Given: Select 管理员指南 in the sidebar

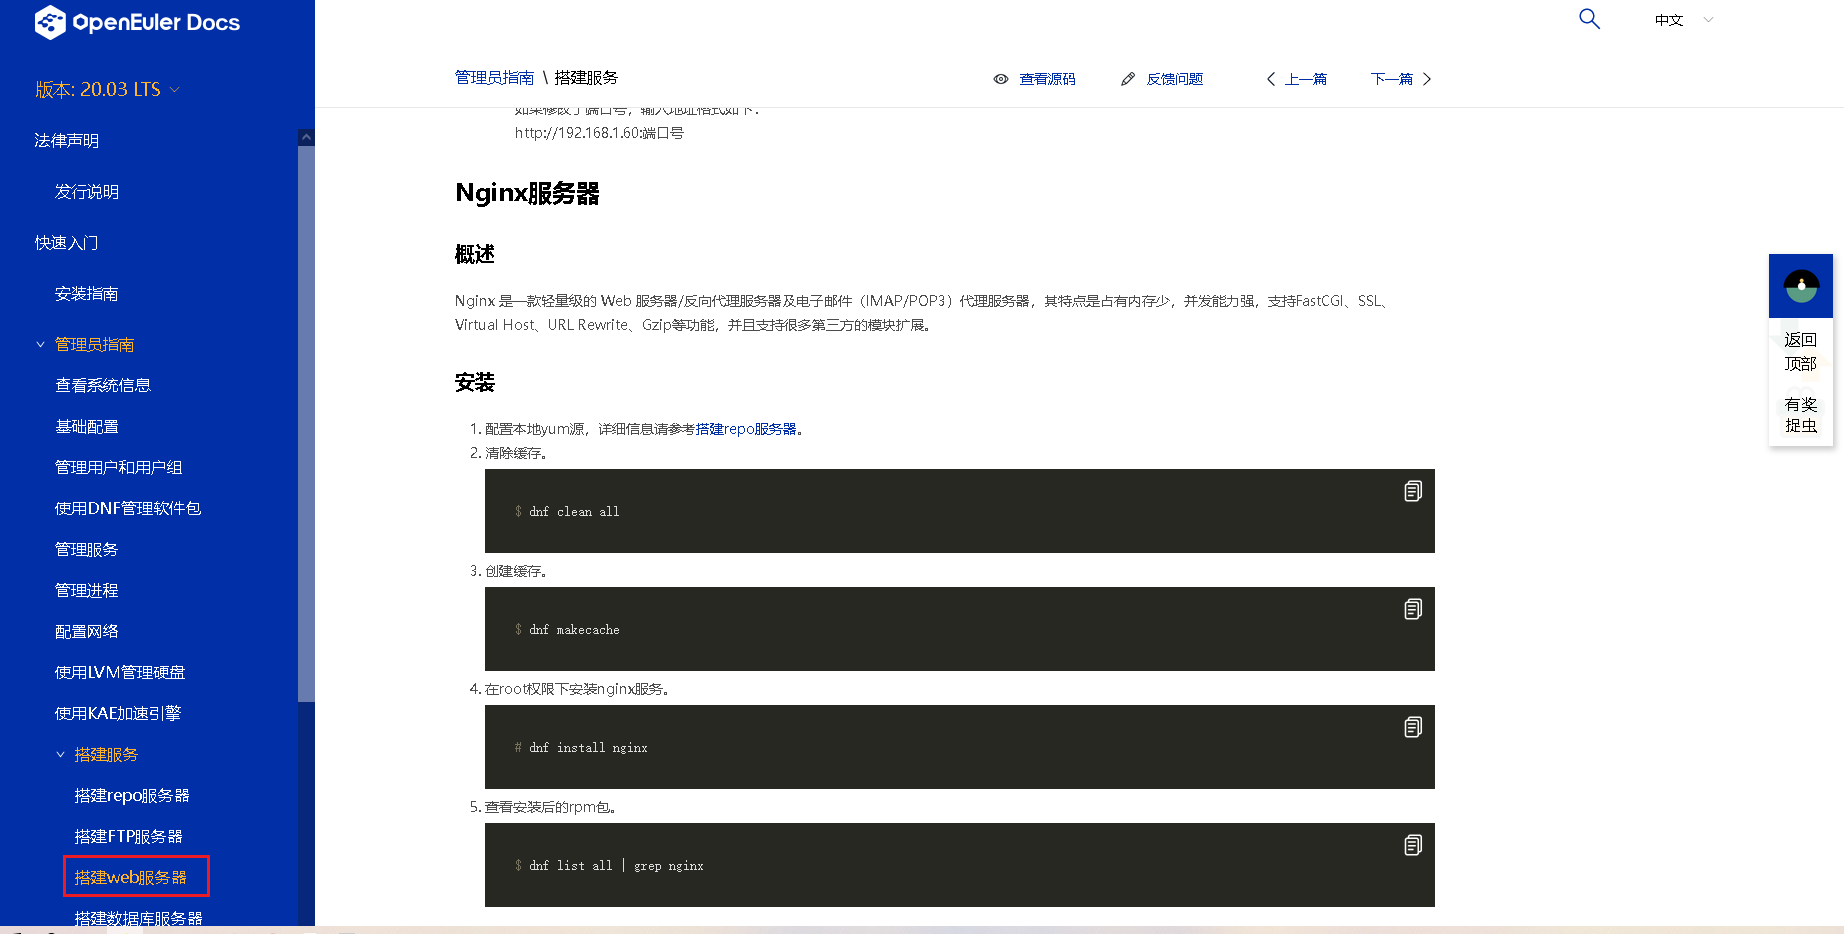Looking at the screenshot, I should click(95, 345).
